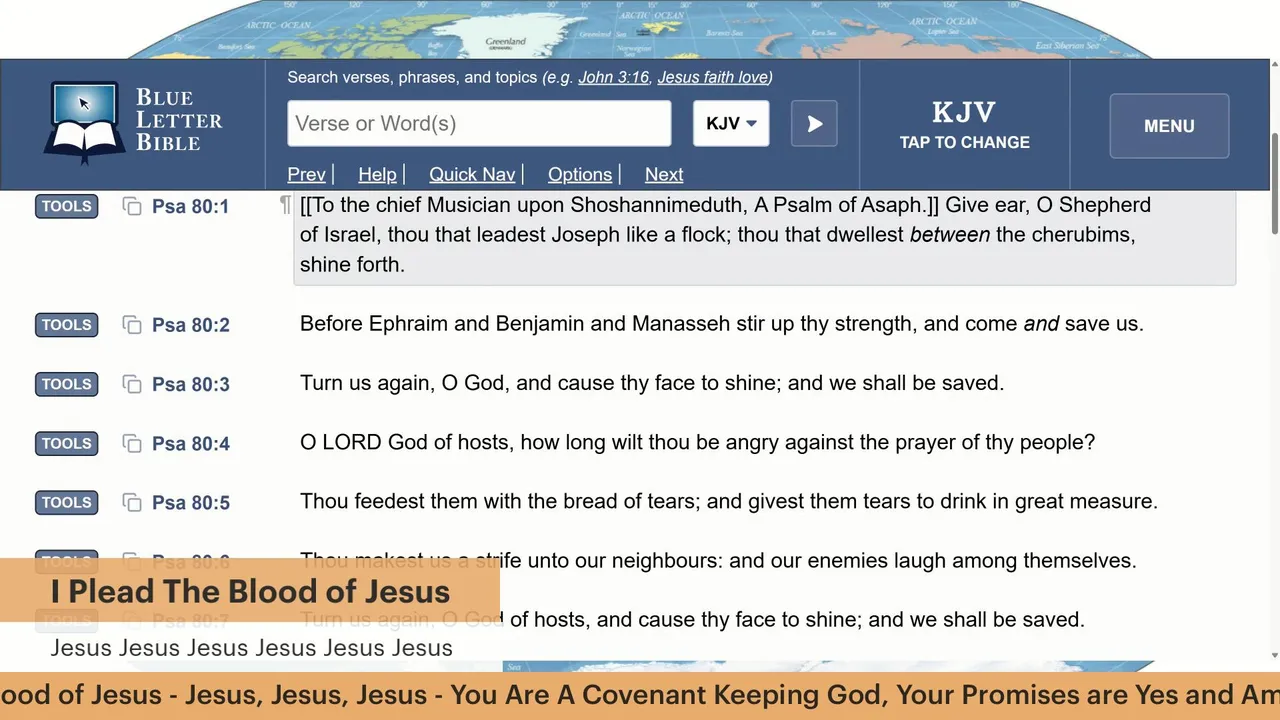Click verse text "Turn us again, O God, and cause"

[652, 383]
